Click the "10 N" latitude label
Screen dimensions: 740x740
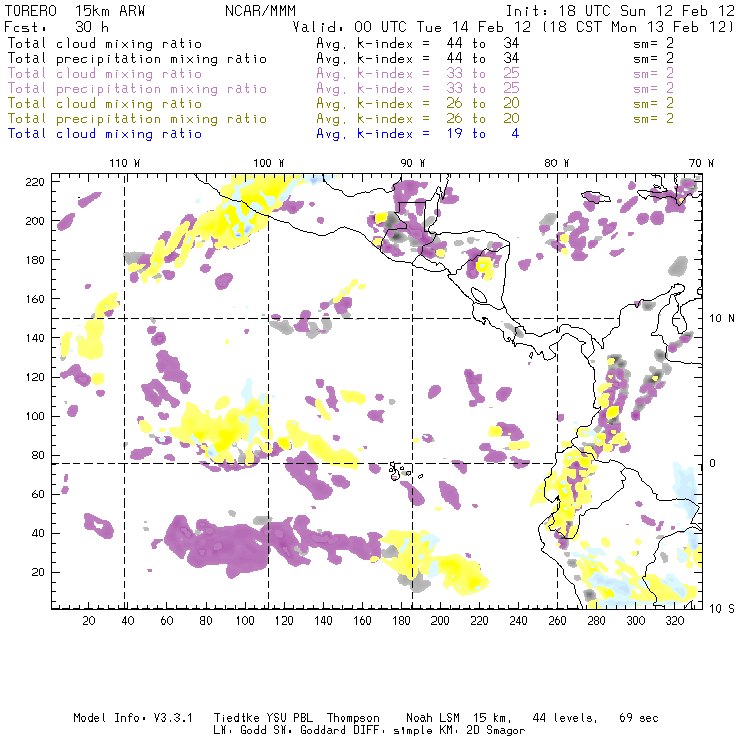(x=722, y=318)
